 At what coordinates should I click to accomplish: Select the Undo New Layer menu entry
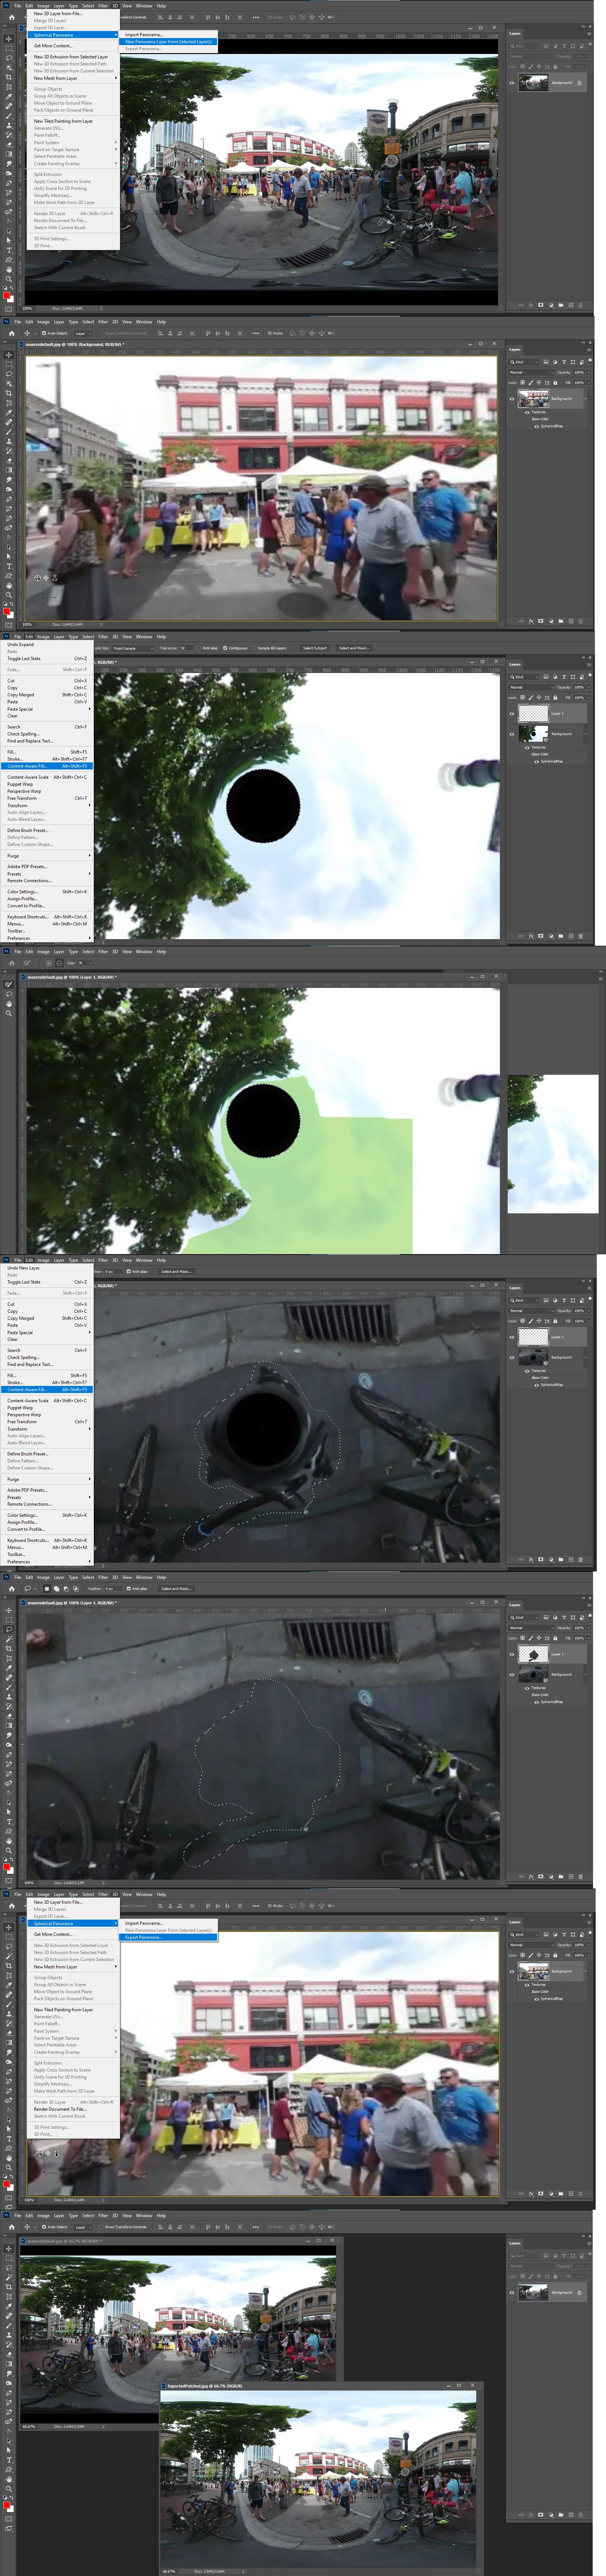tap(47, 1268)
